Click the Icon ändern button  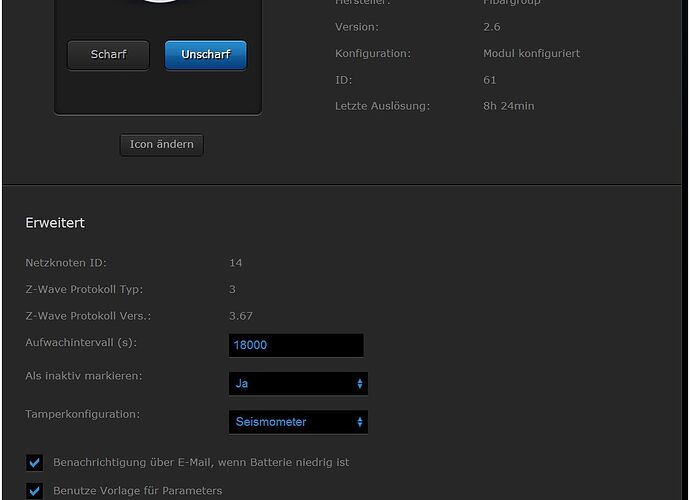coord(161,144)
